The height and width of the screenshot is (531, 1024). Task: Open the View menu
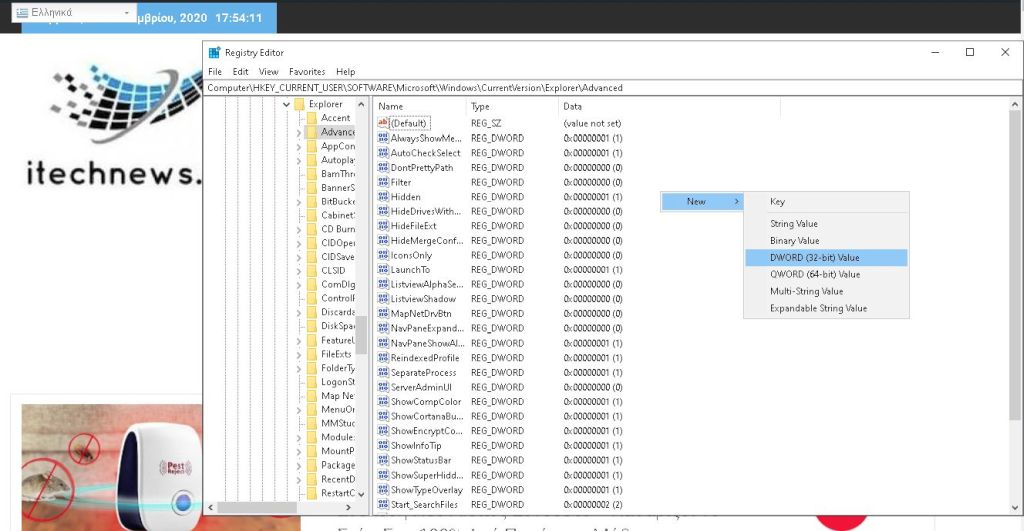point(268,72)
